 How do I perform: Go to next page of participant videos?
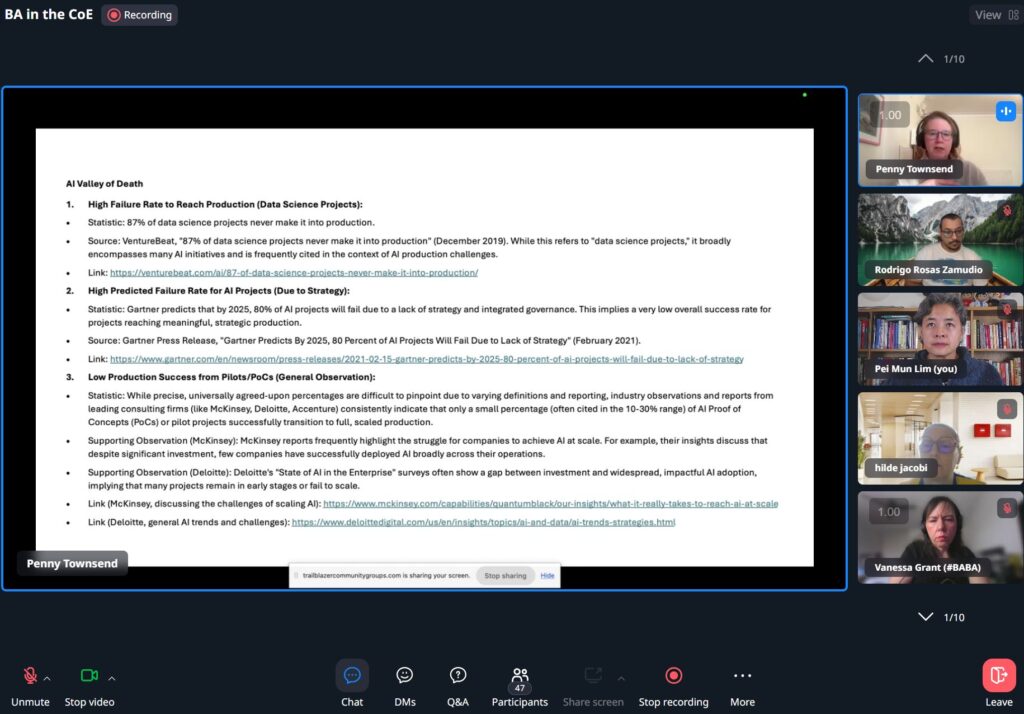coord(926,617)
